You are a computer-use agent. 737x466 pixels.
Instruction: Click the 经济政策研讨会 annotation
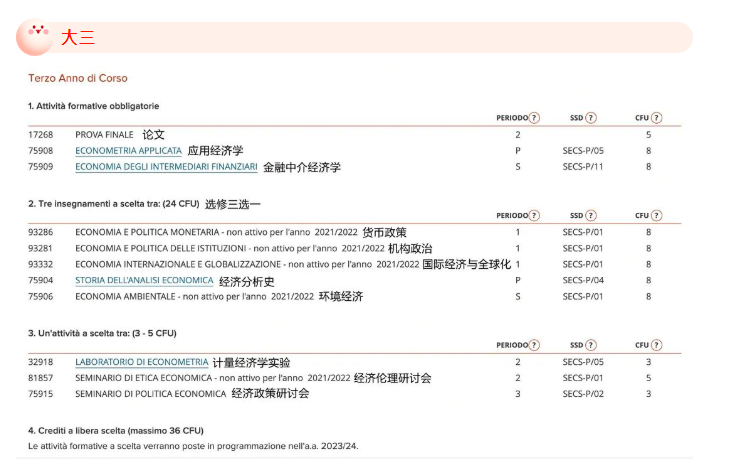(x=270, y=394)
